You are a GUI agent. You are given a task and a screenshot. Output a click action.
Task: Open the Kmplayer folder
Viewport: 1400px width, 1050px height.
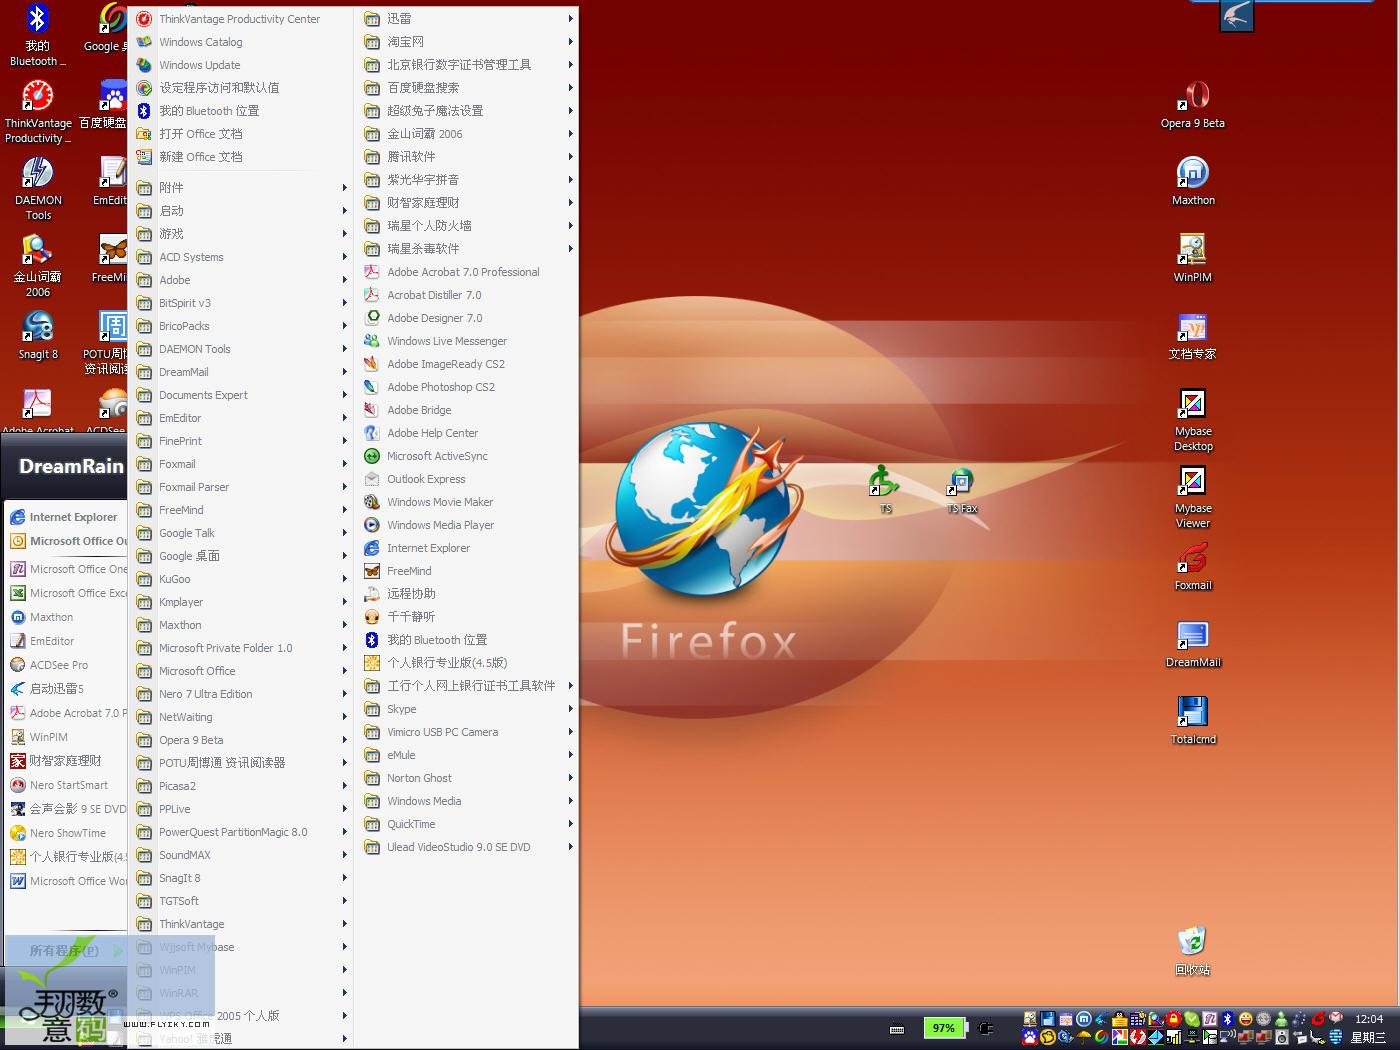tap(241, 602)
